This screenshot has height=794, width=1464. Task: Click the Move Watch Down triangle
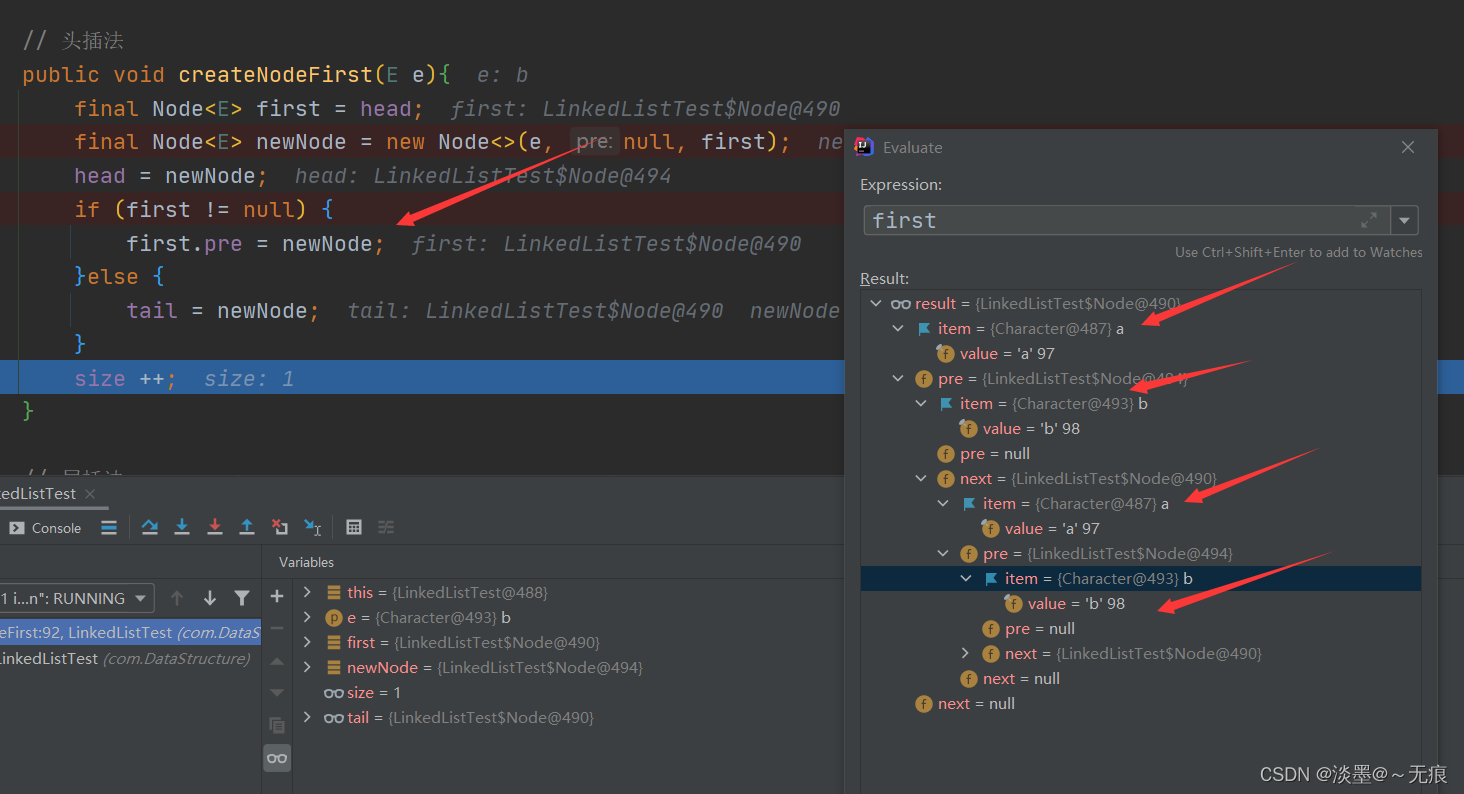pyautogui.click(x=277, y=693)
